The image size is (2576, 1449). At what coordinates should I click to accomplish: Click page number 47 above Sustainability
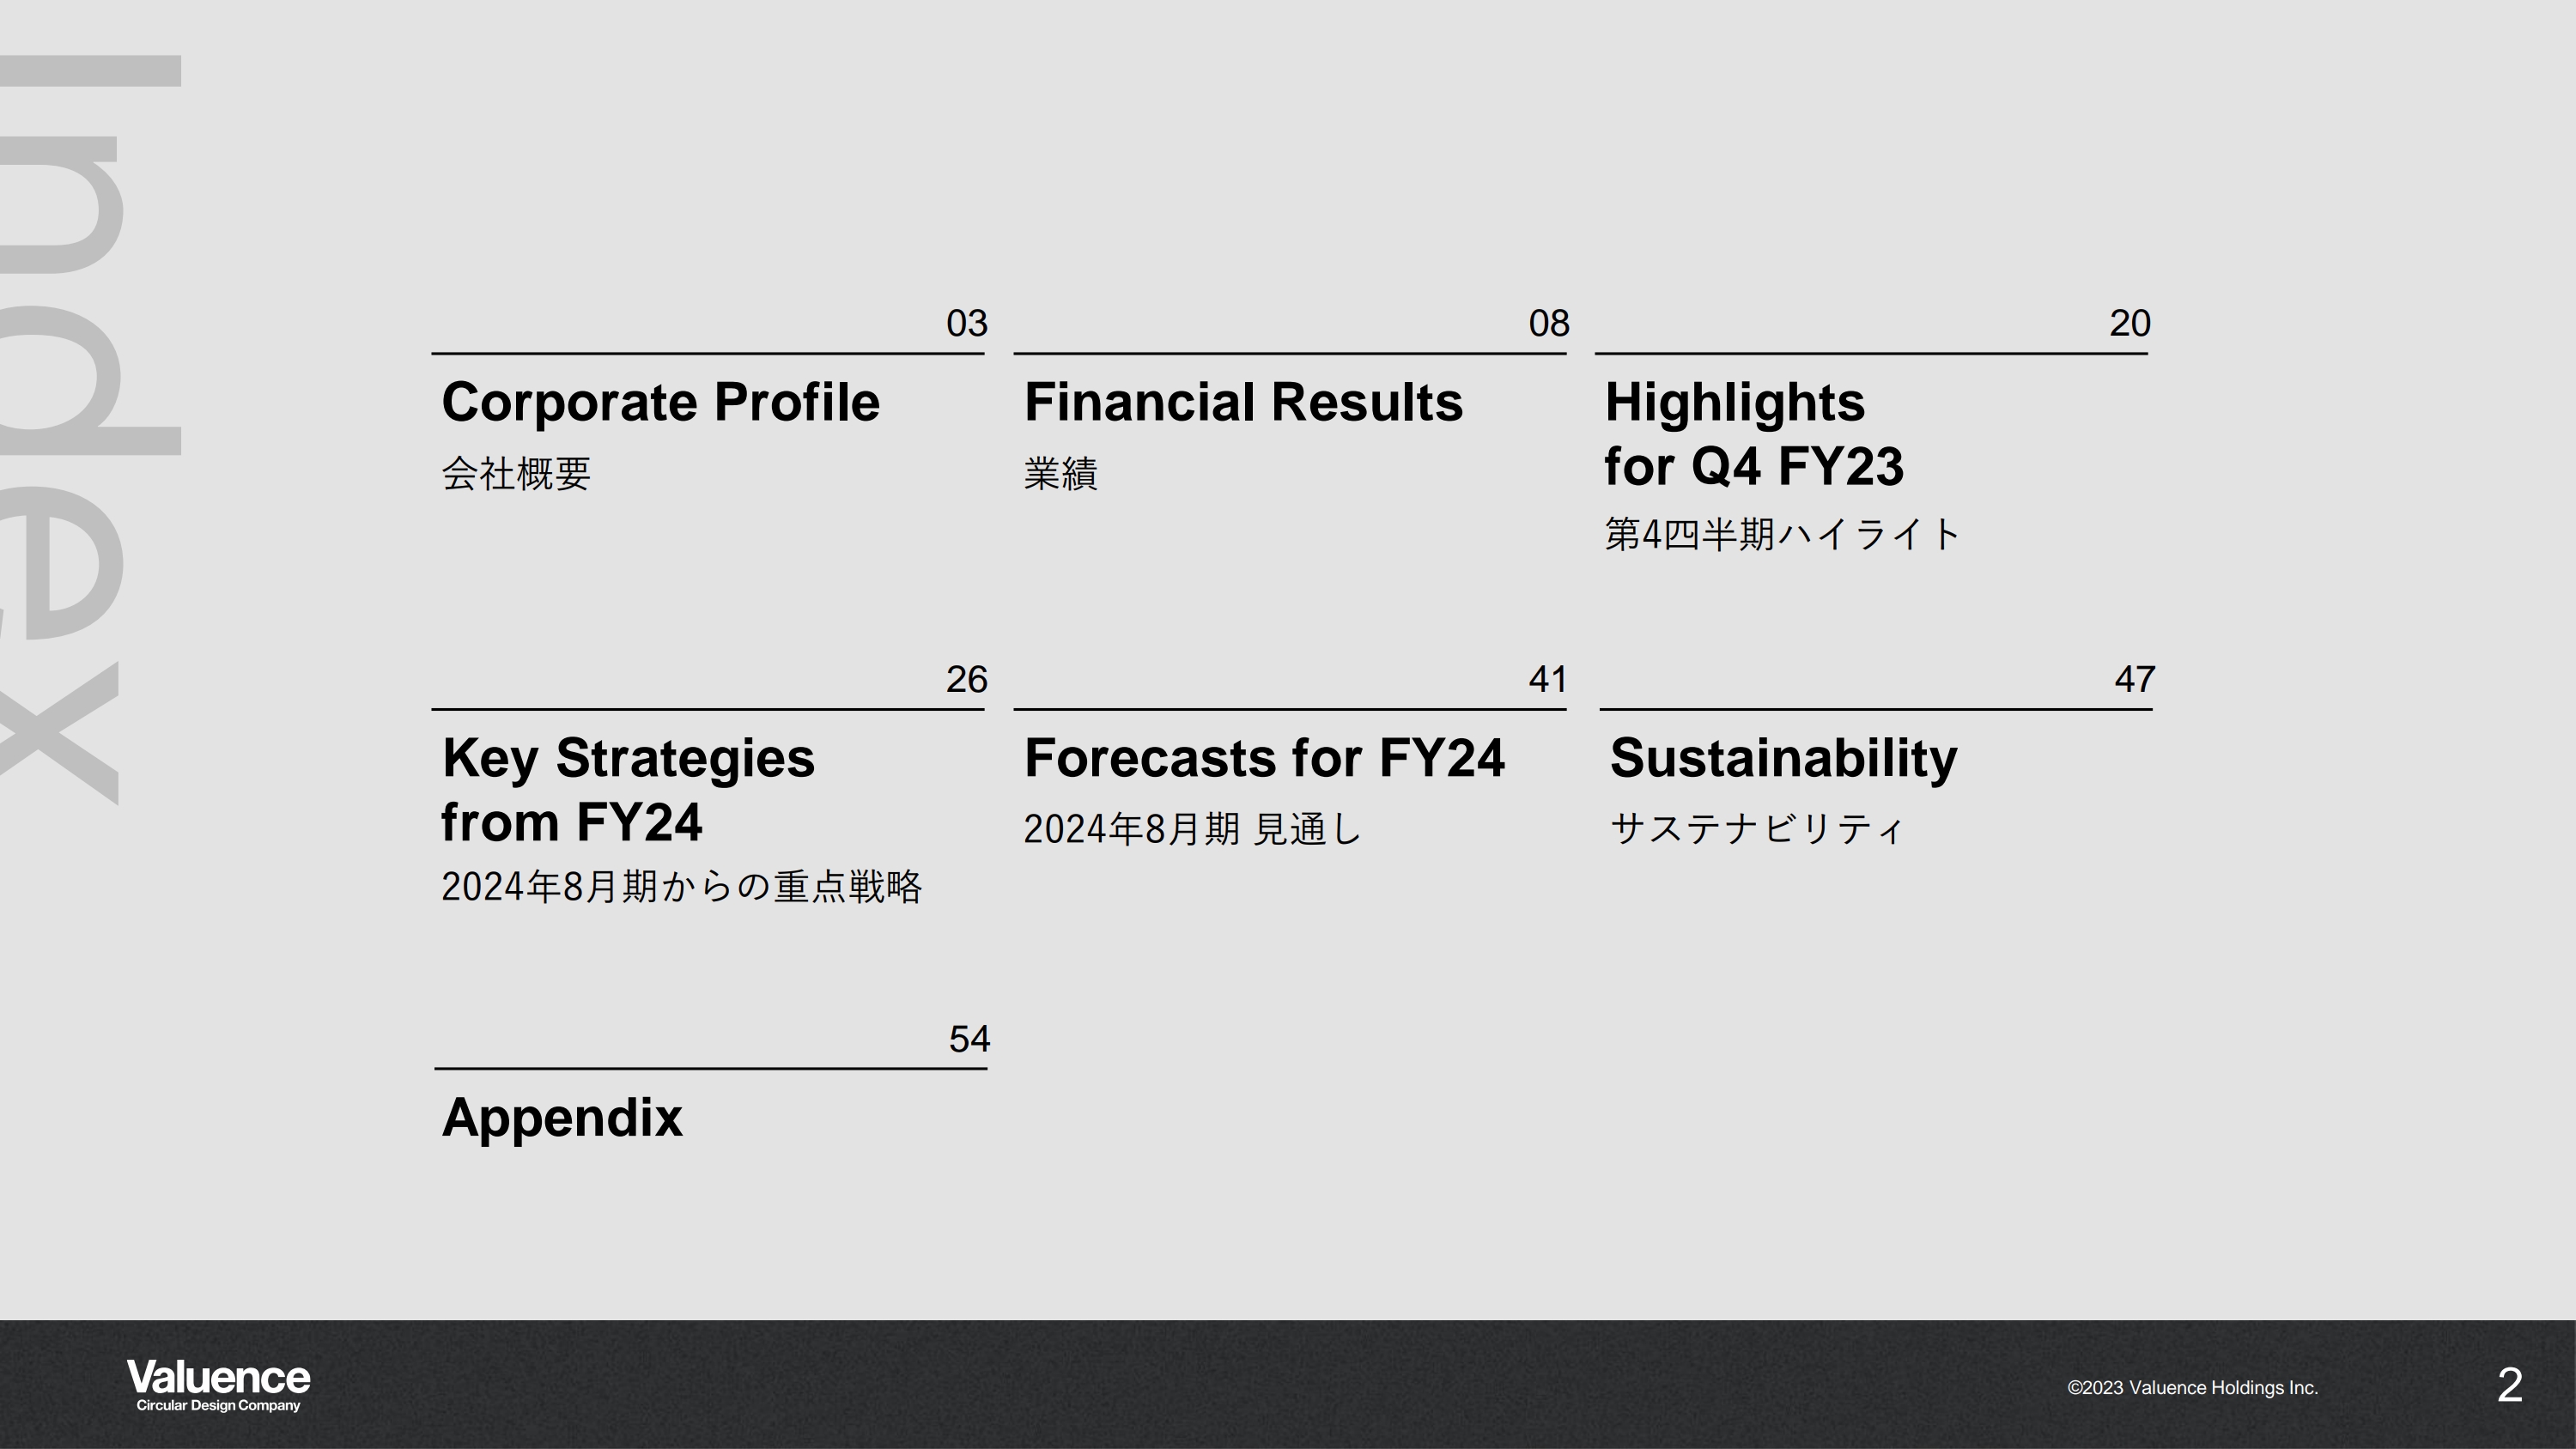[2134, 679]
